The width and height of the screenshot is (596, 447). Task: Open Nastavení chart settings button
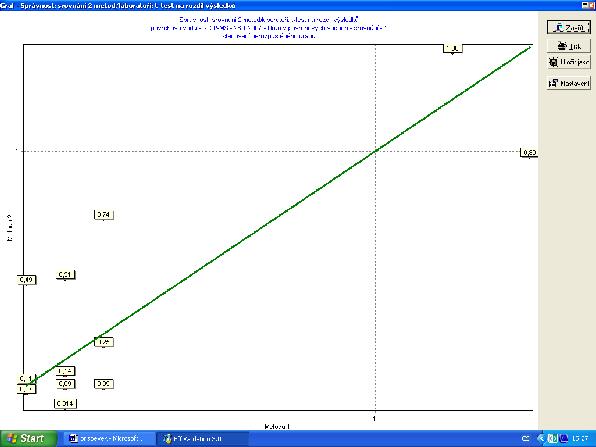[569, 82]
